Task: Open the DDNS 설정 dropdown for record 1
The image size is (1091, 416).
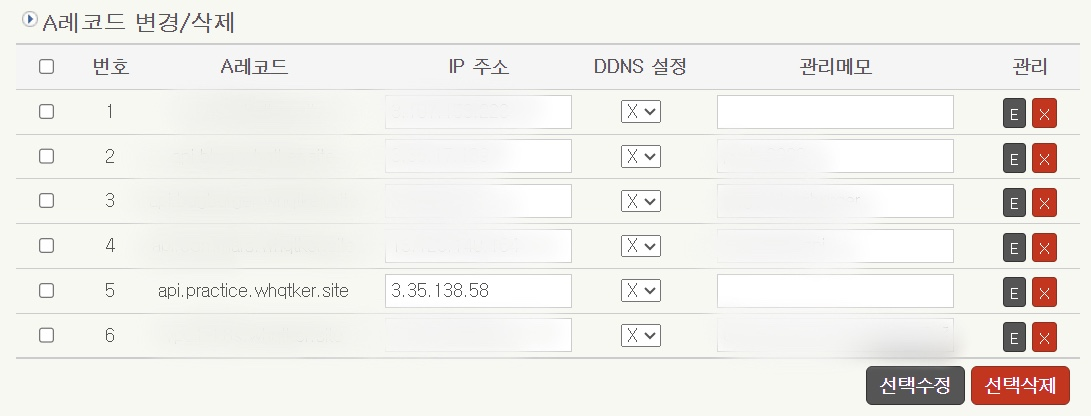Action: point(640,112)
